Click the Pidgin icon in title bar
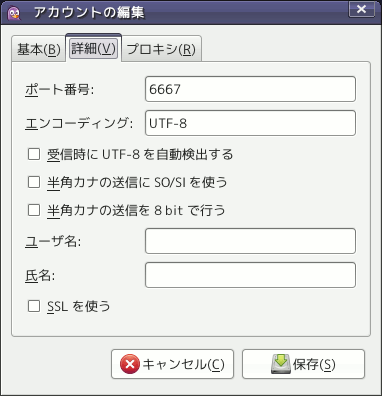This screenshot has width=382, height=396. (14, 13)
